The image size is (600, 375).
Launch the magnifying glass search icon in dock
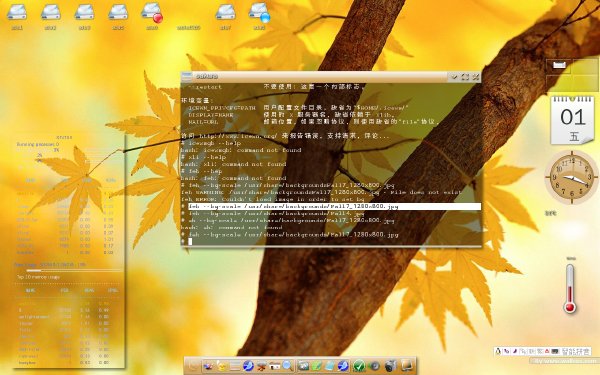tap(288, 365)
